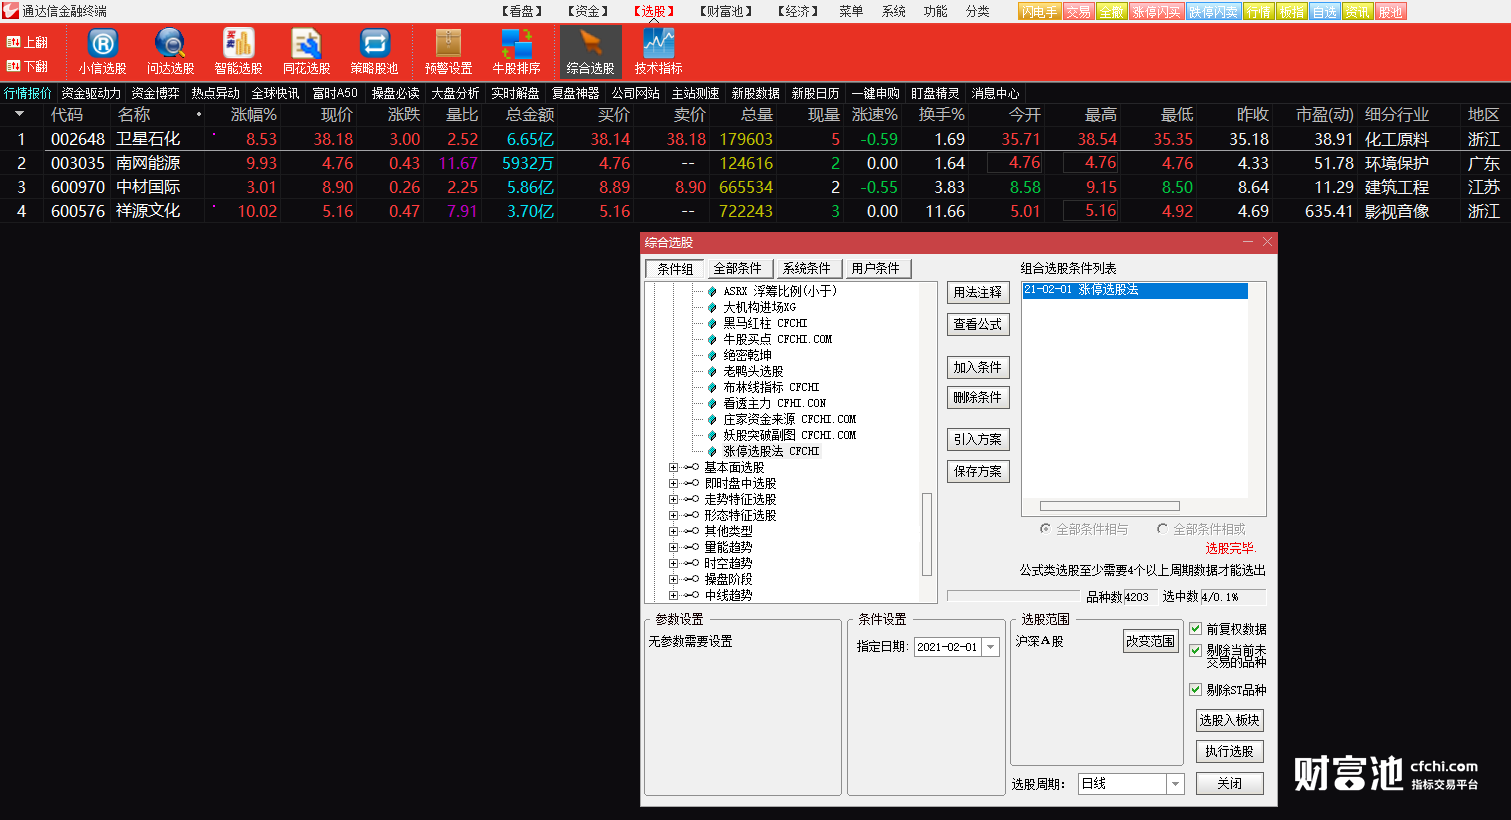
Task: Toggle 剔除当前未交易的品种 checkbox
Action: click(1195, 650)
